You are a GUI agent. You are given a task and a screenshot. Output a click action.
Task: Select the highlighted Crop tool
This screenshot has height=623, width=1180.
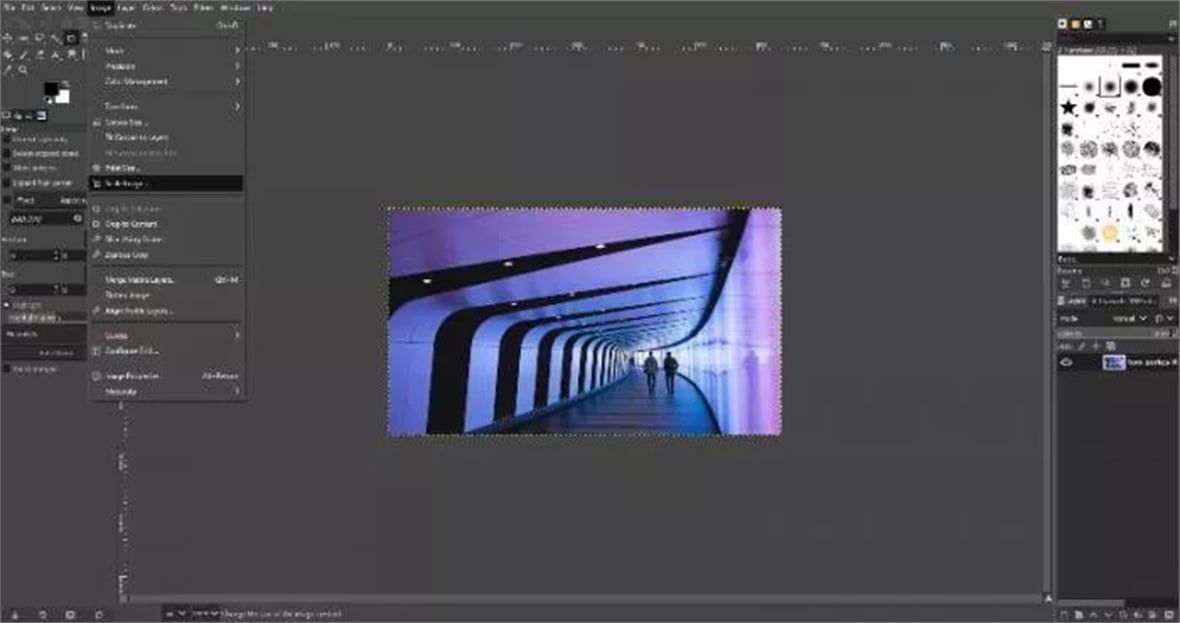coord(72,38)
